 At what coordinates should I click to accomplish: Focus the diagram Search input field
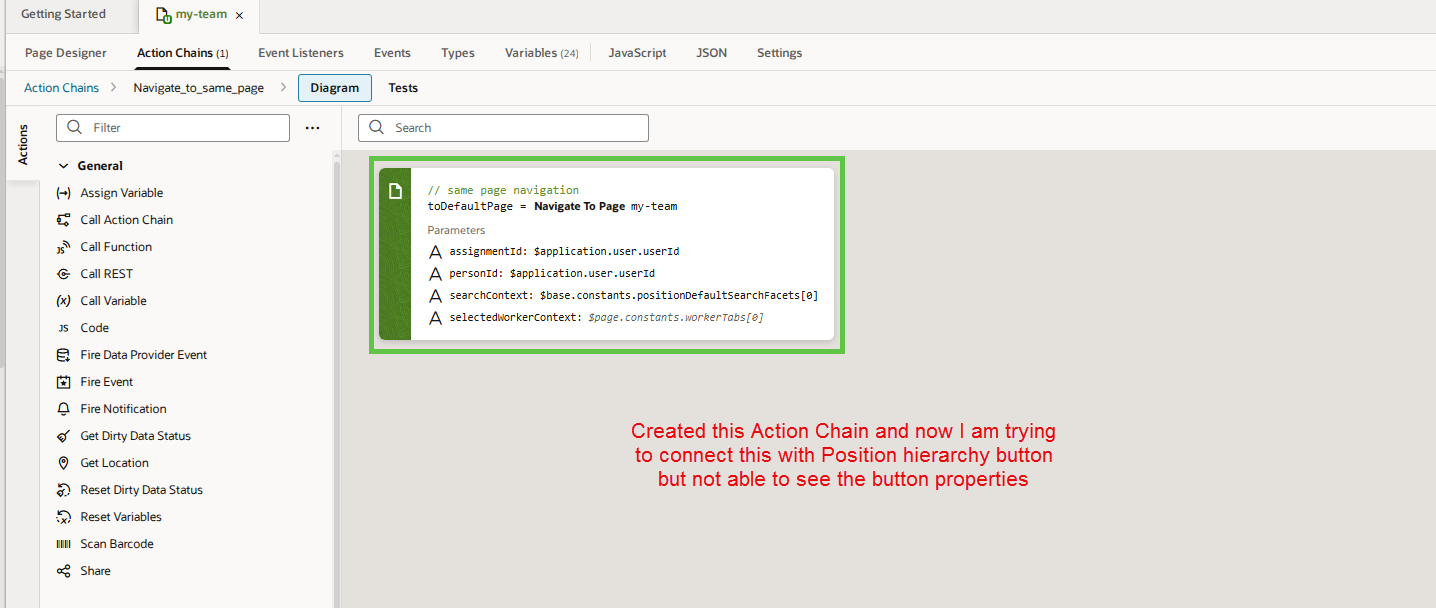504,128
